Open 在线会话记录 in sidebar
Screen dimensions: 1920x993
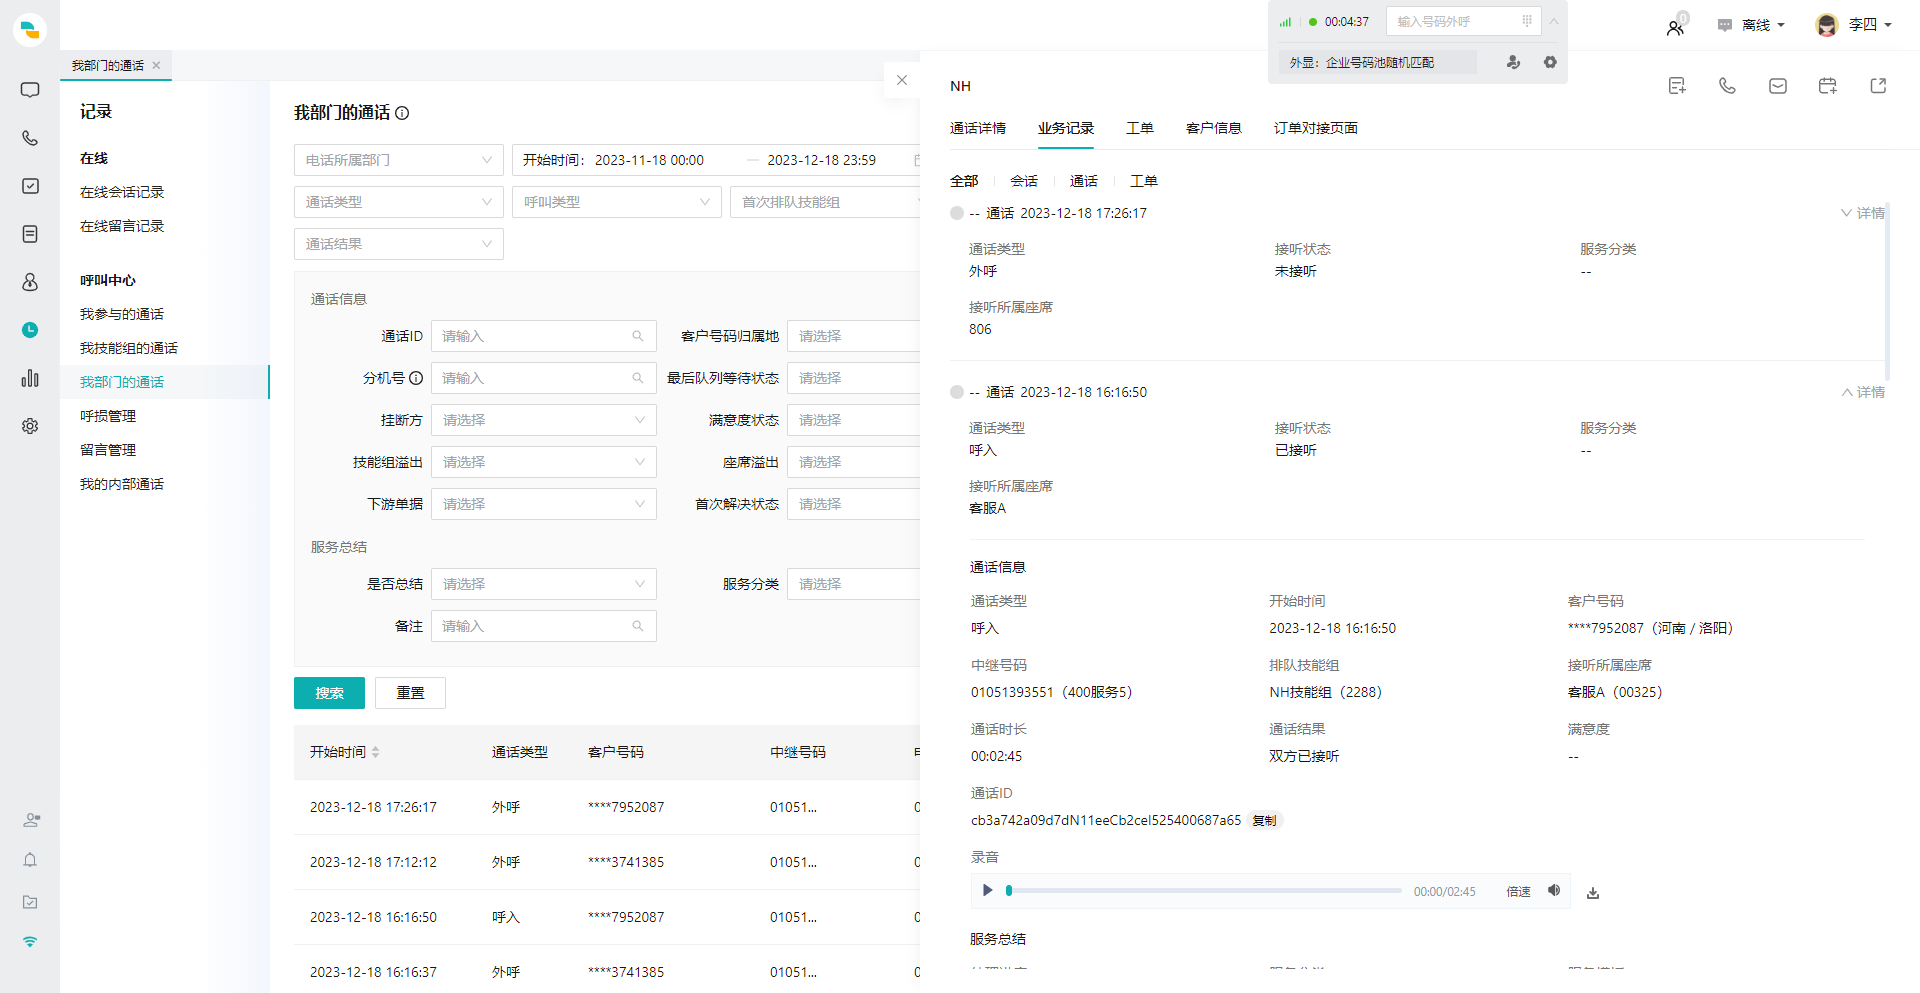[x=122, y=192]
